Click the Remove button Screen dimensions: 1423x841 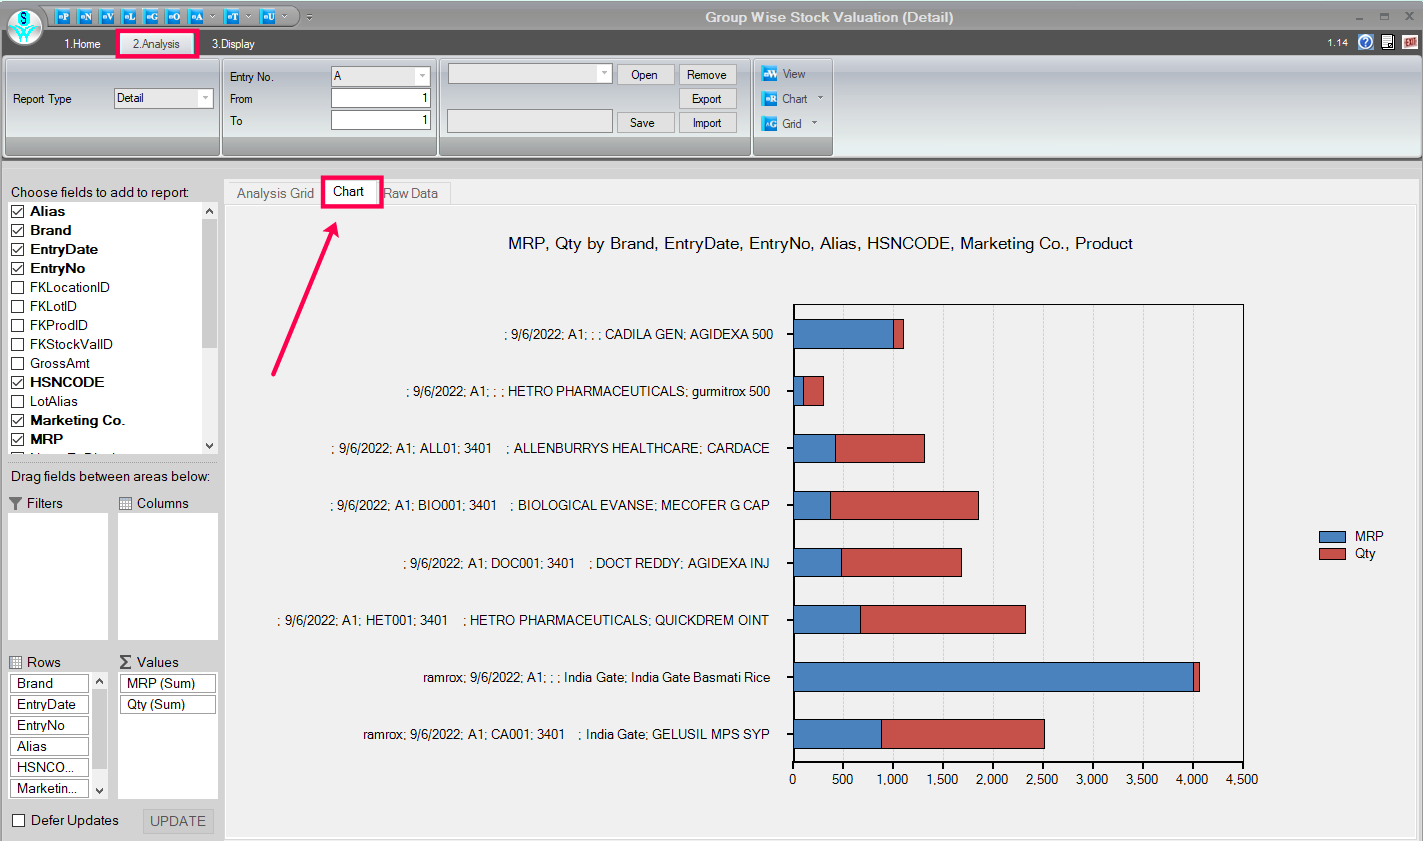point(707,75)
